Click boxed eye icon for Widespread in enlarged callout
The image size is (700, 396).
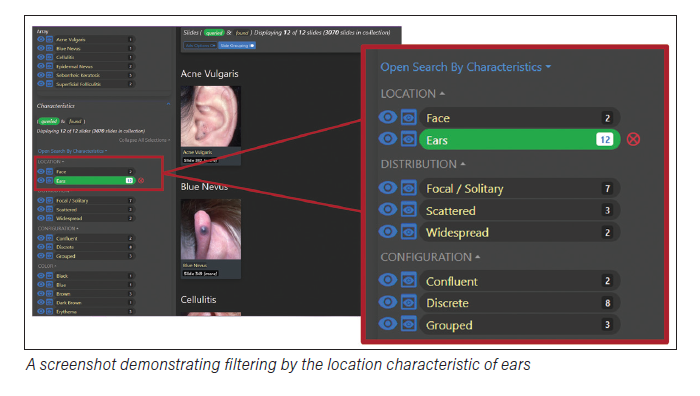(408, 232)
